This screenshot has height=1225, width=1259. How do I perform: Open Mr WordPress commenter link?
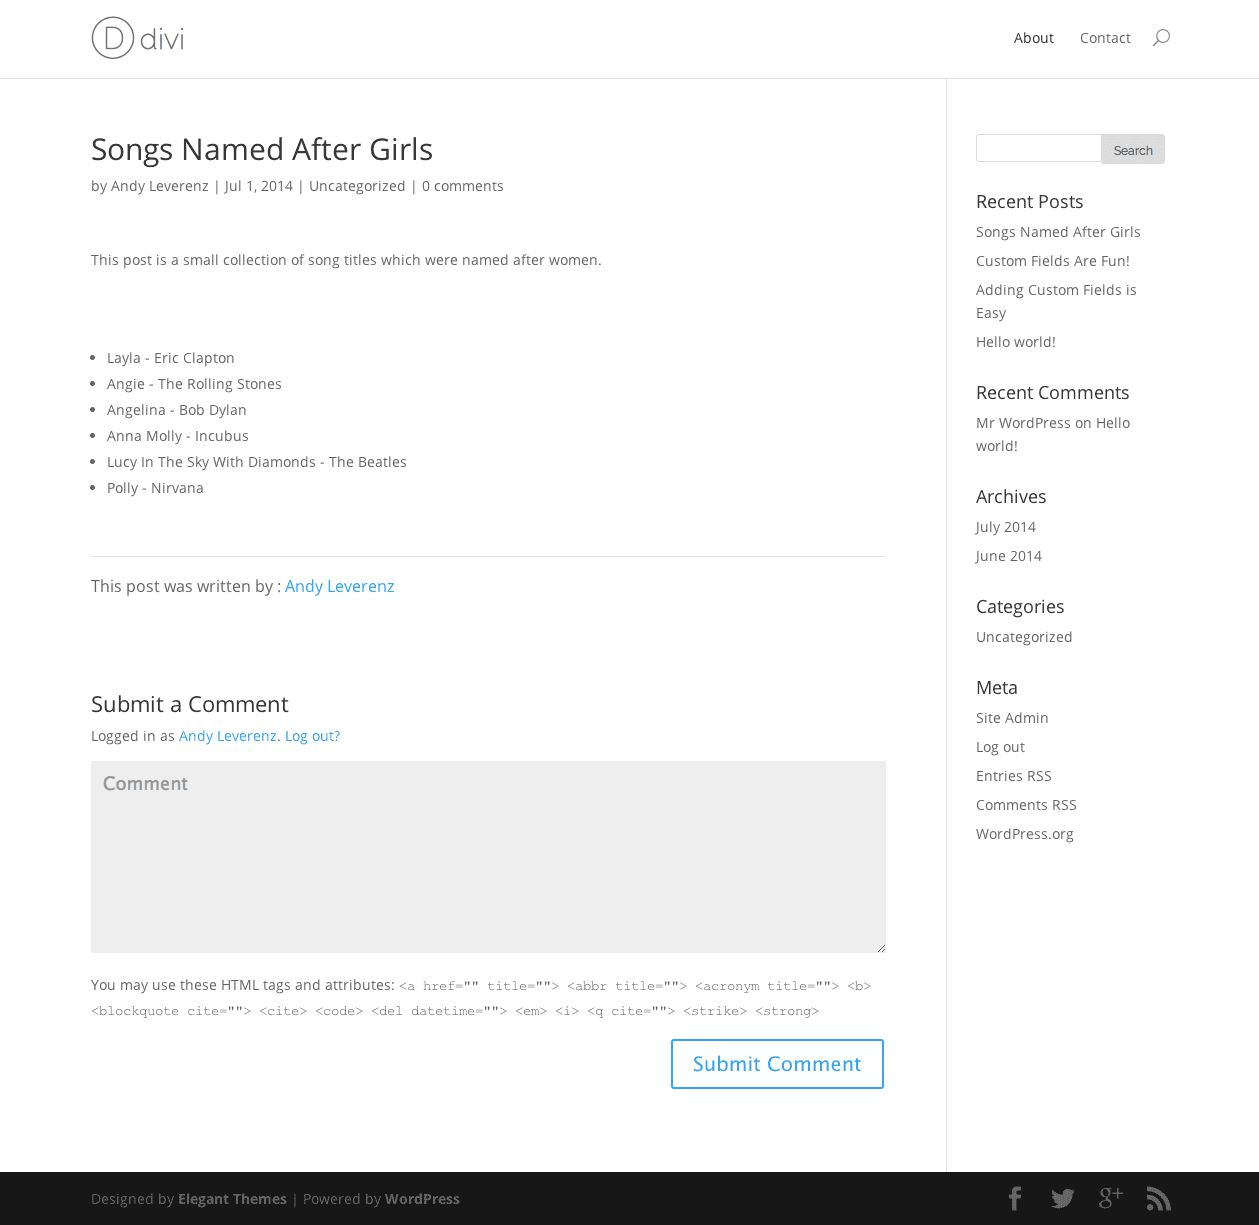[x=1023, y=423]
